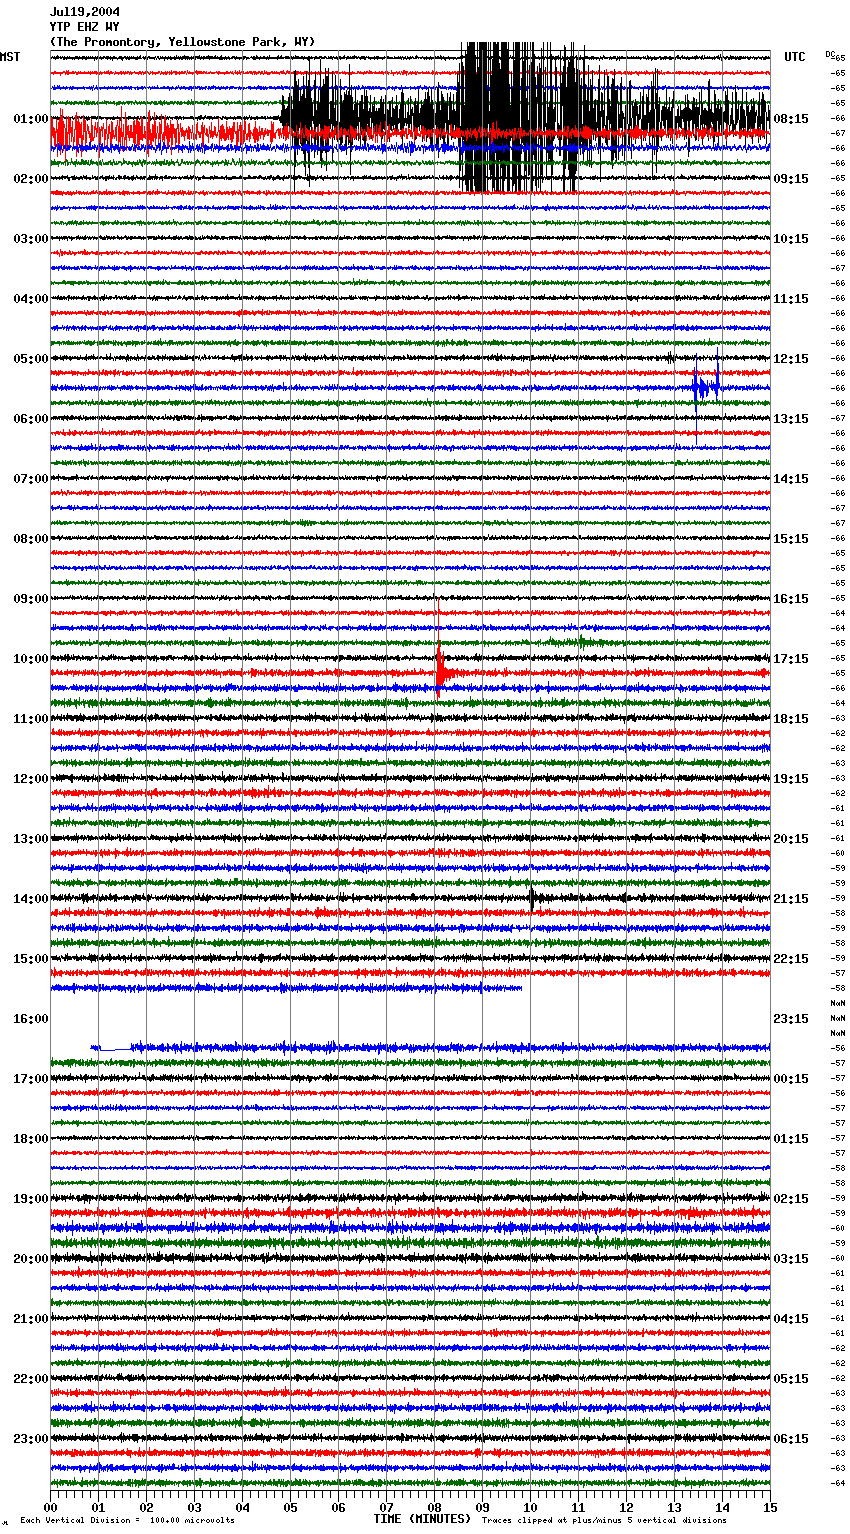
Task: Click the "DC" offset column header
Action: pos(830,54)
